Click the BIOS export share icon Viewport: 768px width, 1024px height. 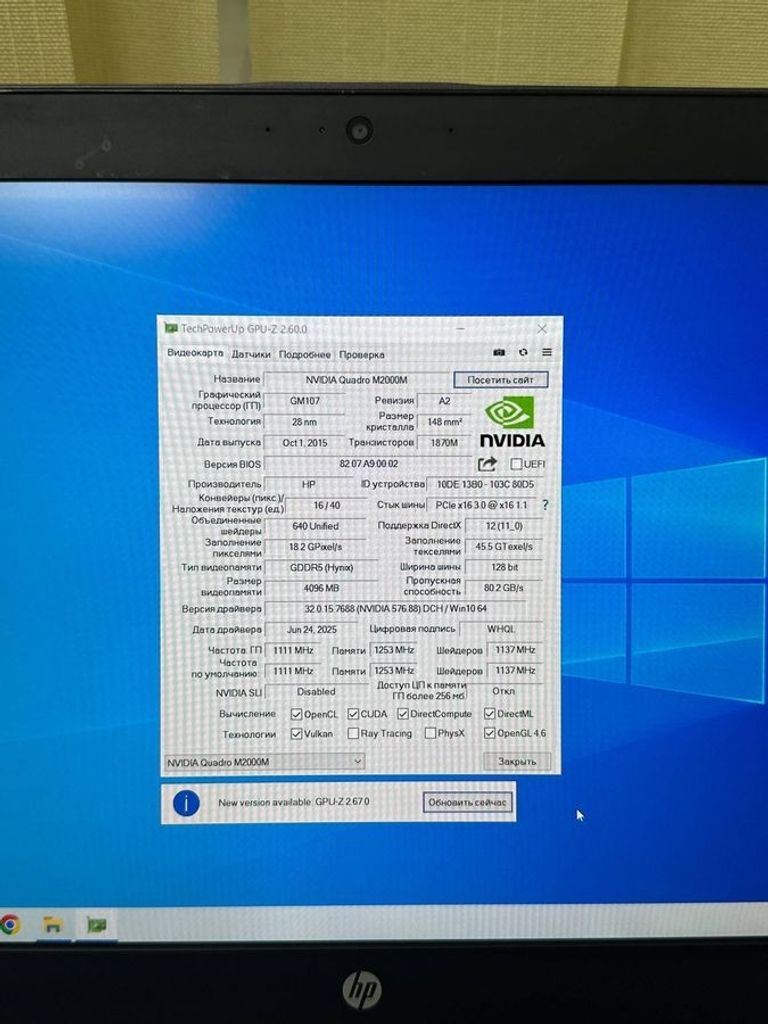pos(487,464)
